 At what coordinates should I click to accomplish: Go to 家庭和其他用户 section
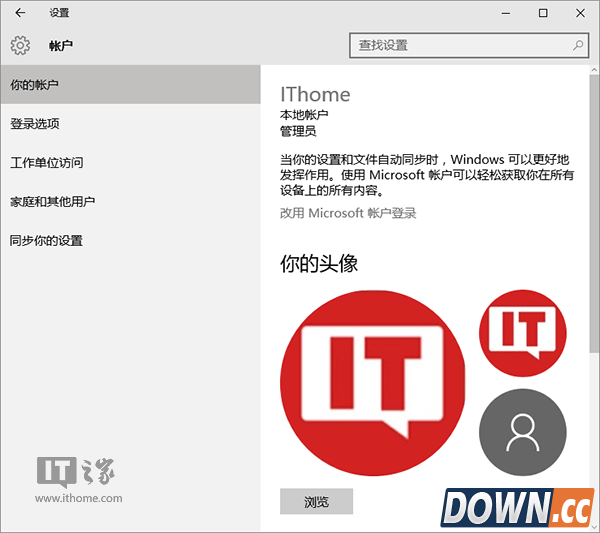(130, 201)
